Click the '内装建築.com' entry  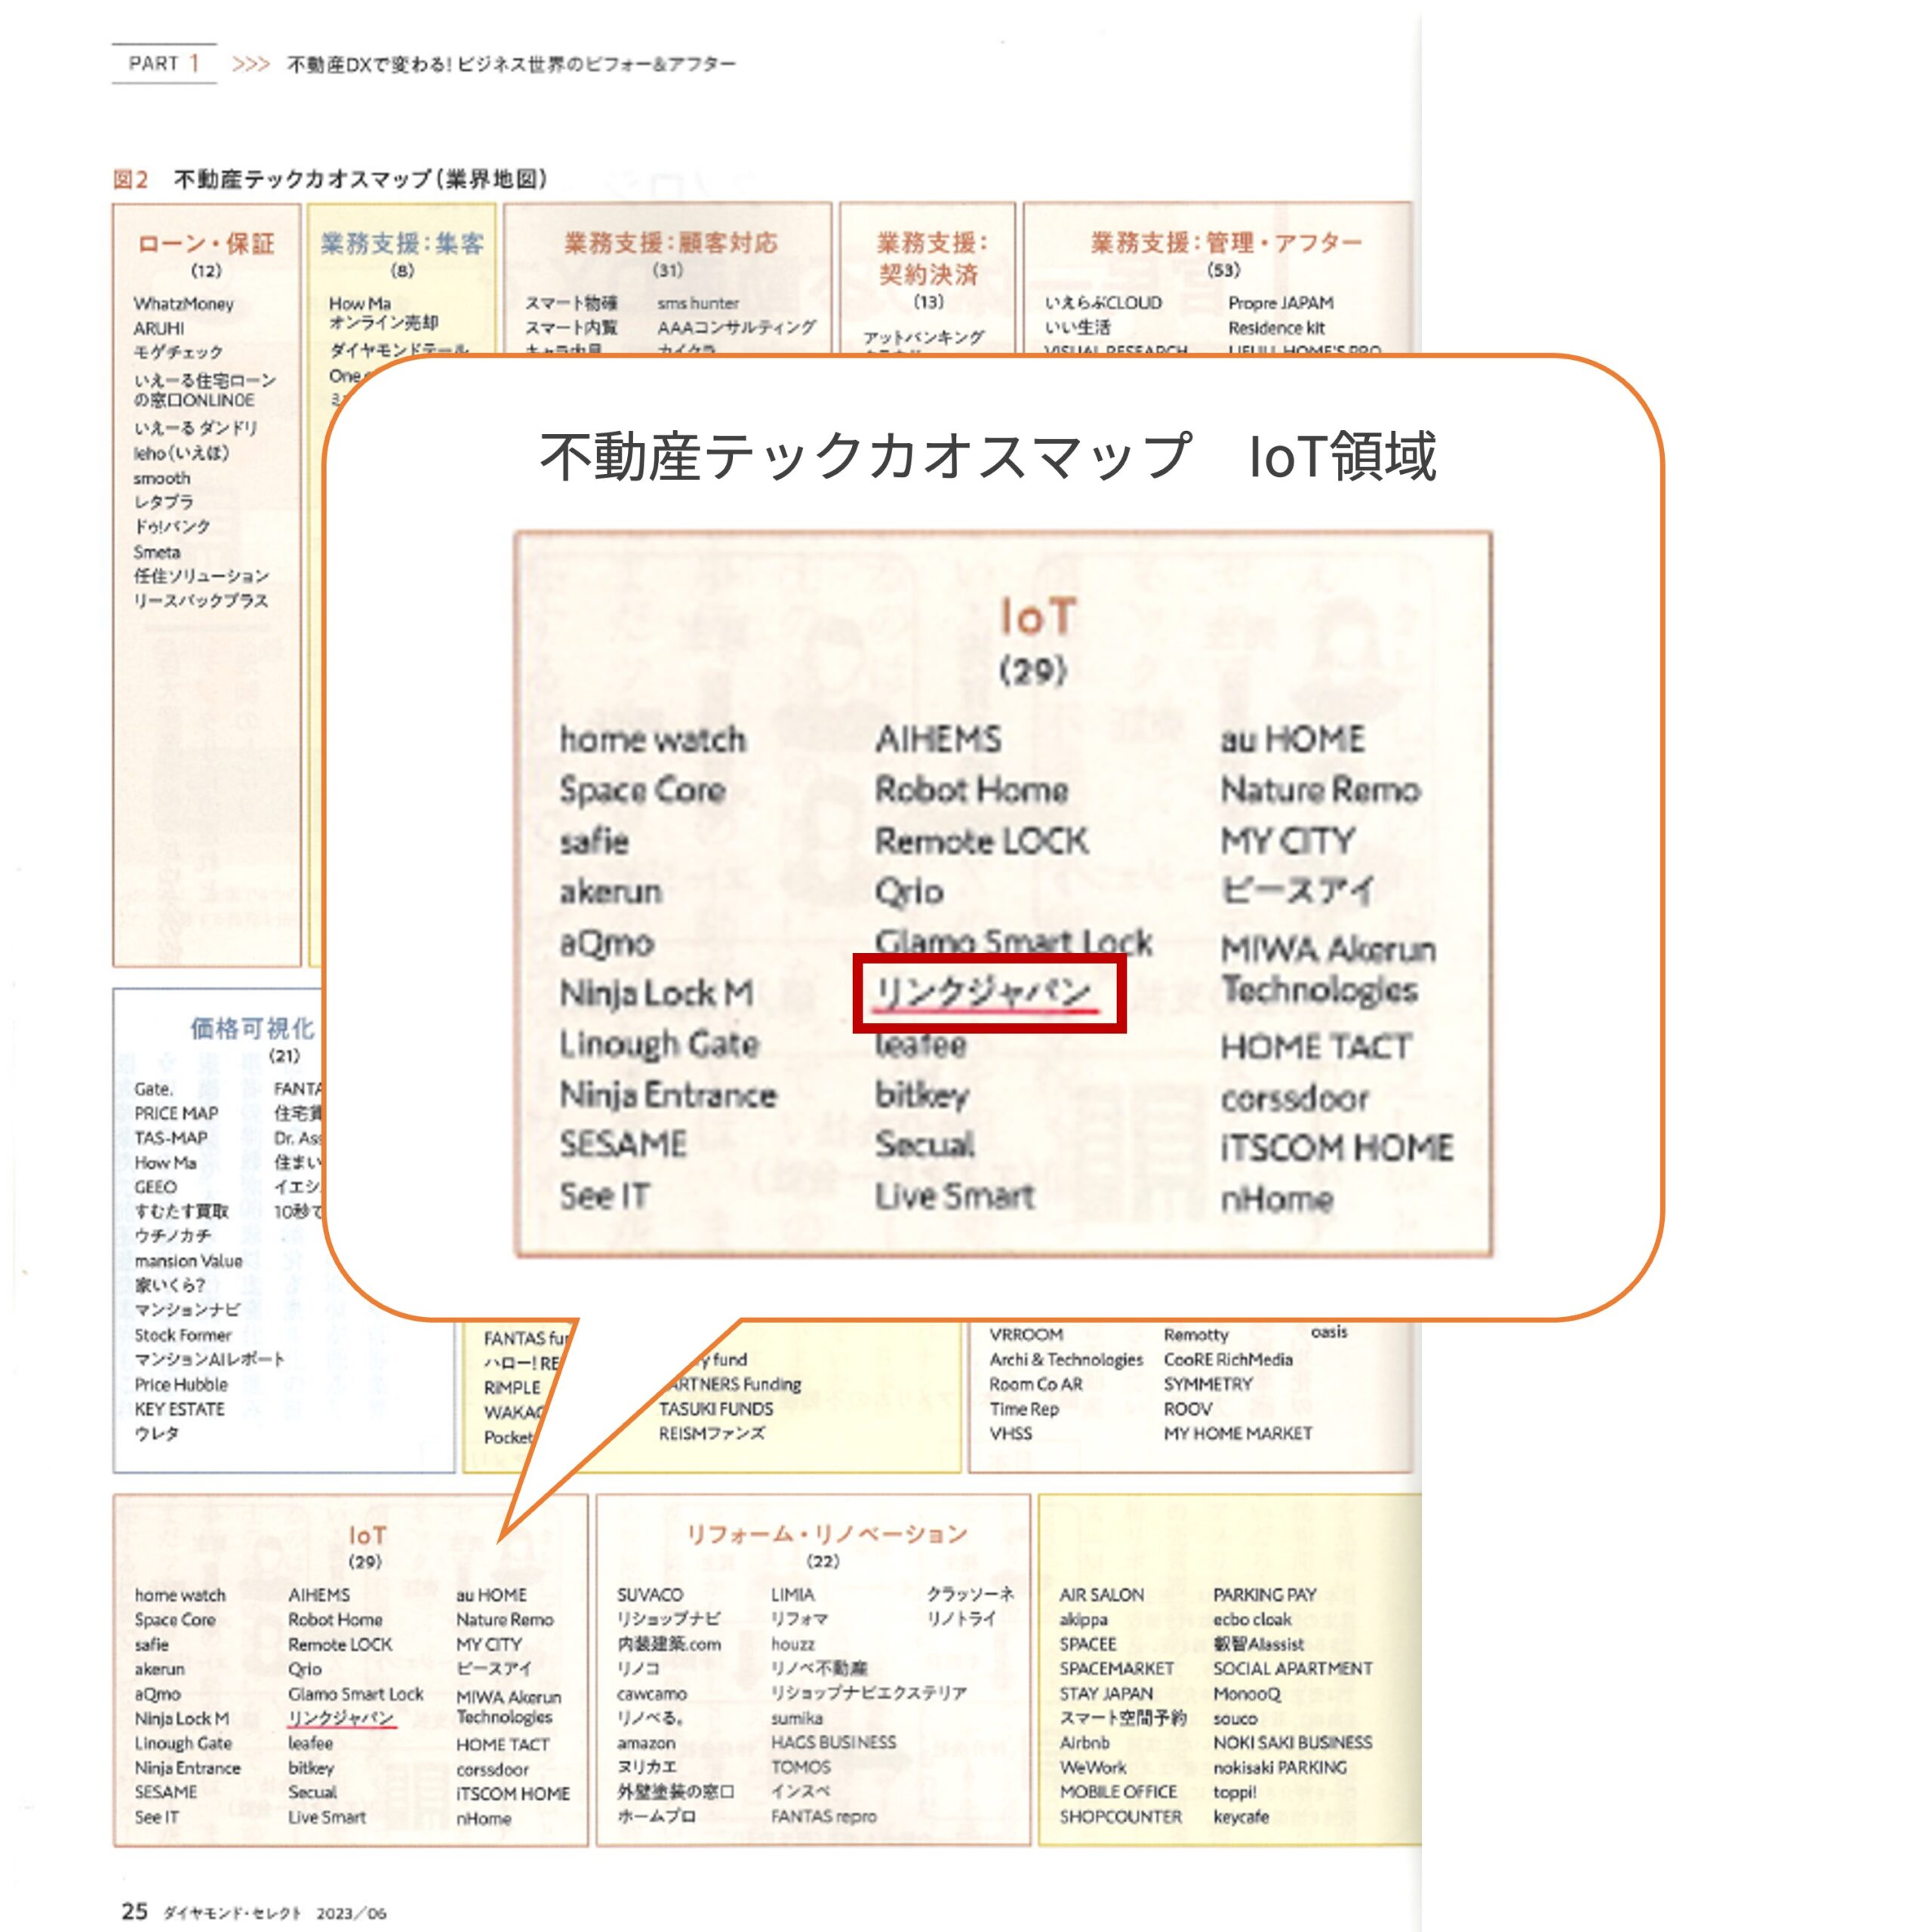(x=669, y=1644)
